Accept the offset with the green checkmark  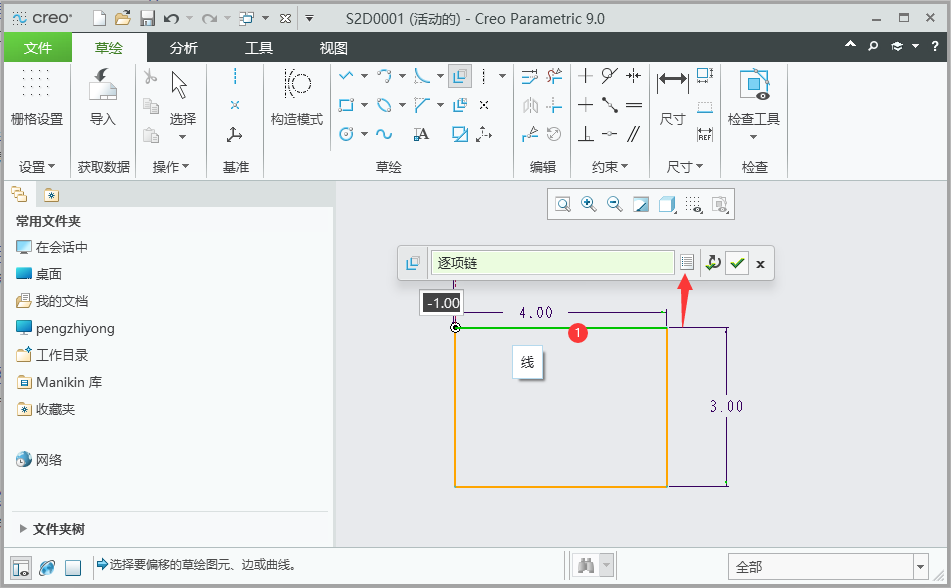(737, 263)
